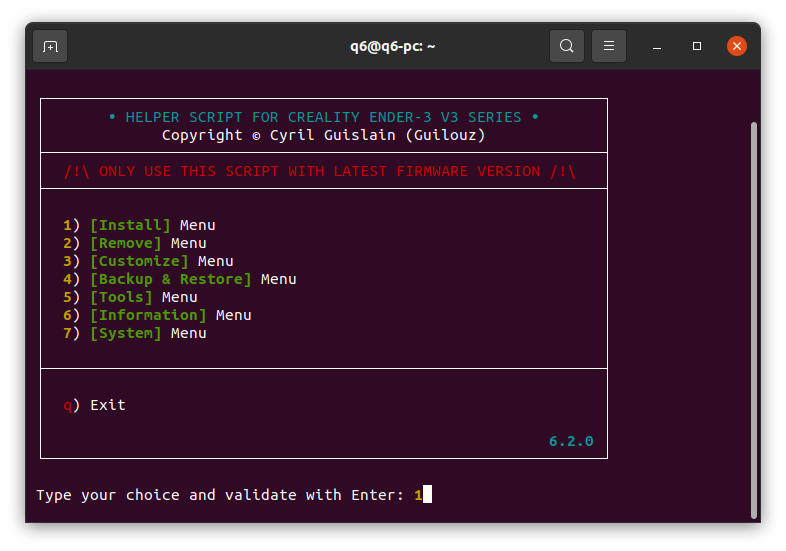Click the Cyril Guislain copyright line
Screen dimensions: 786x551
[x=323, y=135]
